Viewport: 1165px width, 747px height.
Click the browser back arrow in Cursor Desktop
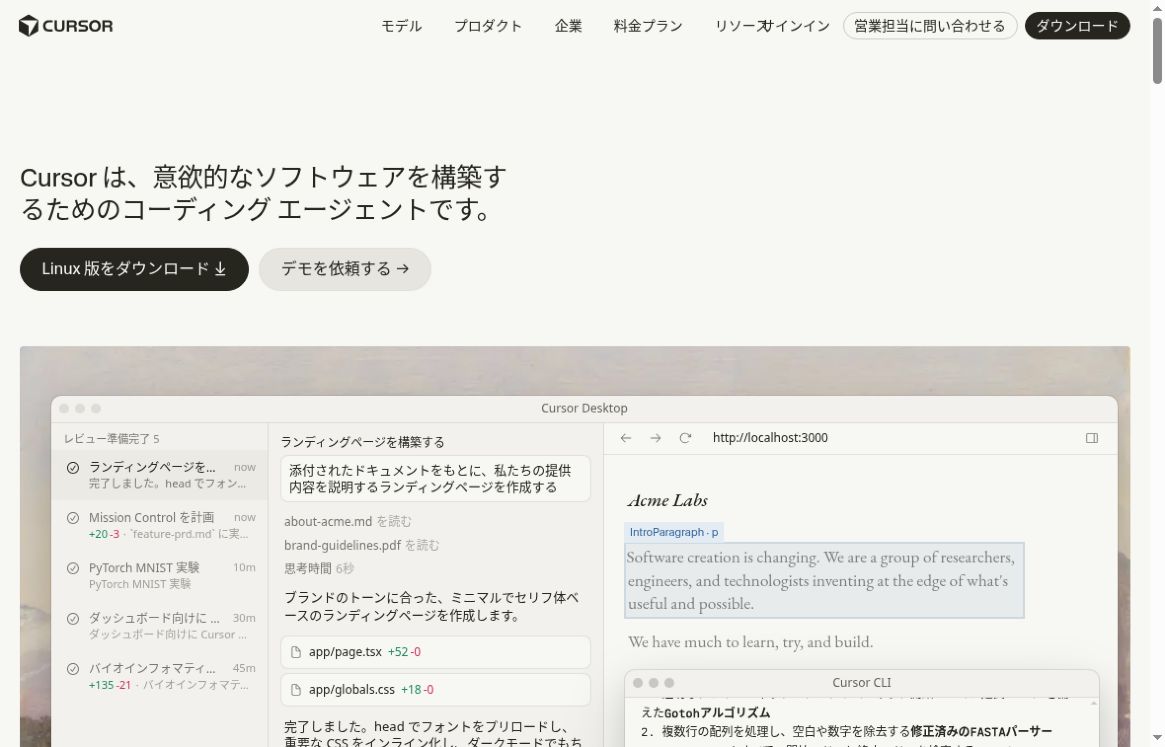626,439
